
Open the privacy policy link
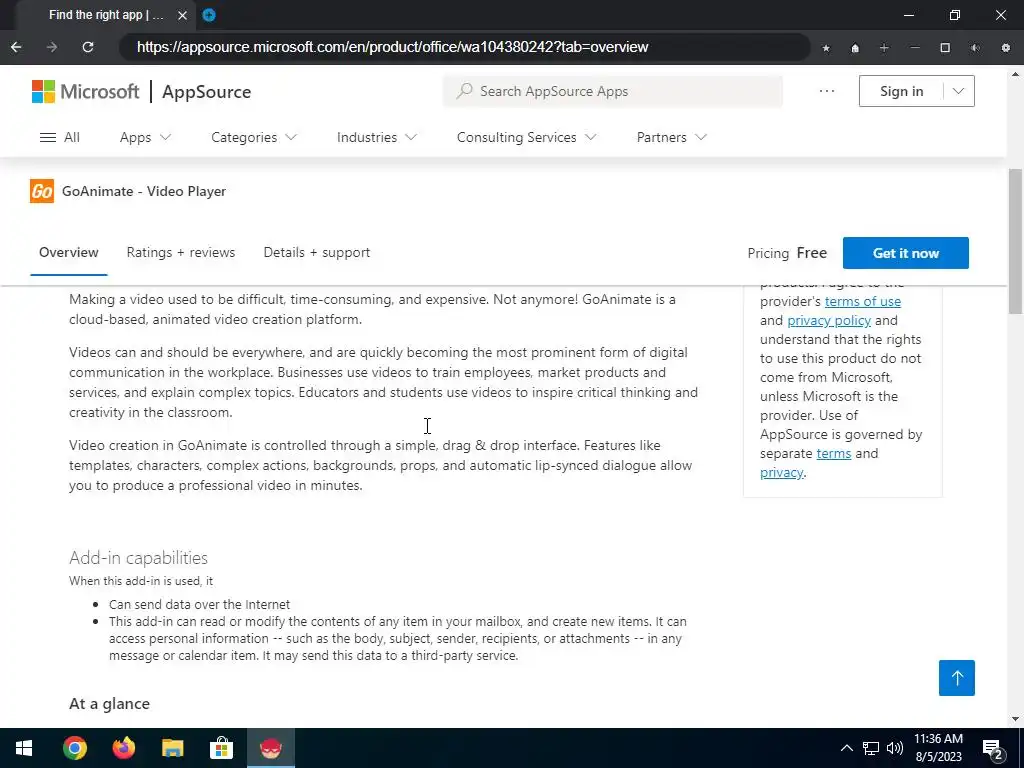point(829,320)
